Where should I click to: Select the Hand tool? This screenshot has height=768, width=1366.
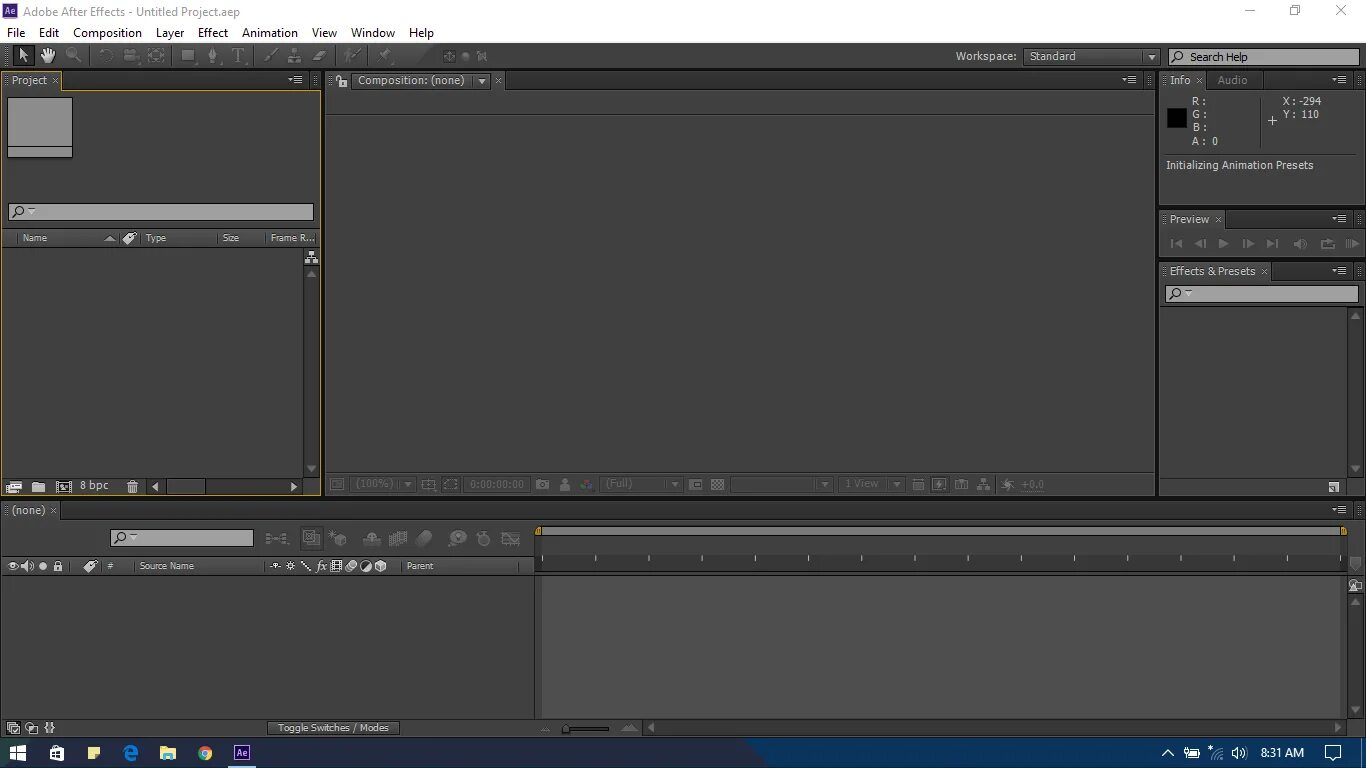tap(47, 56)
